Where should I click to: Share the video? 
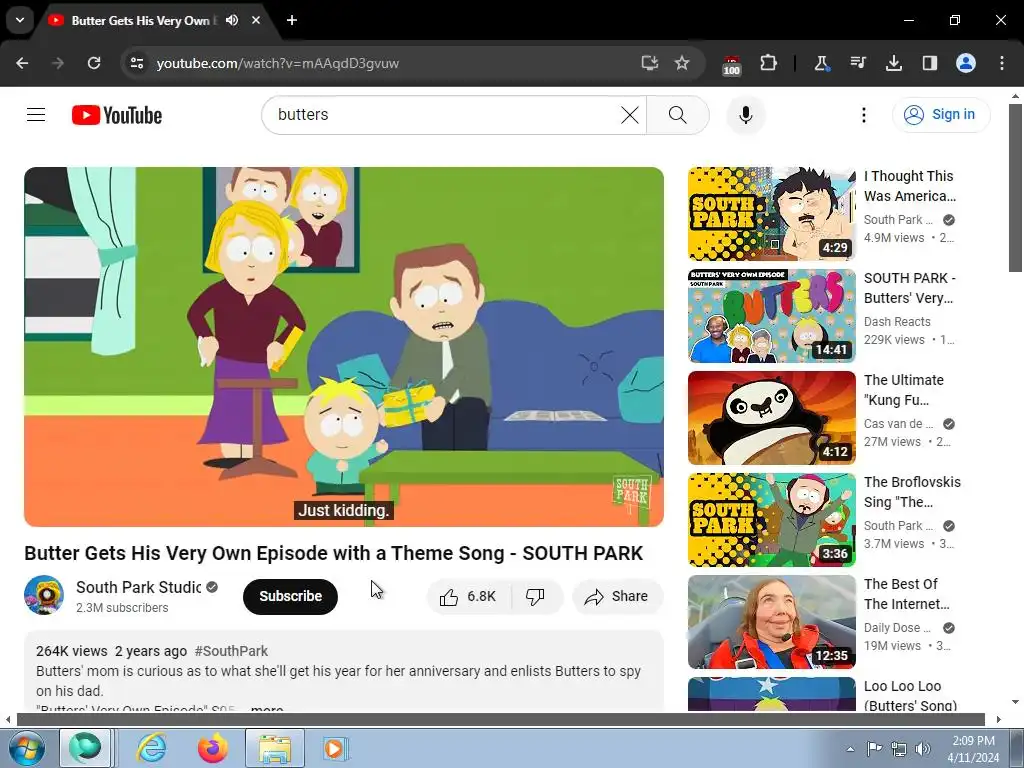coord(617,596)
